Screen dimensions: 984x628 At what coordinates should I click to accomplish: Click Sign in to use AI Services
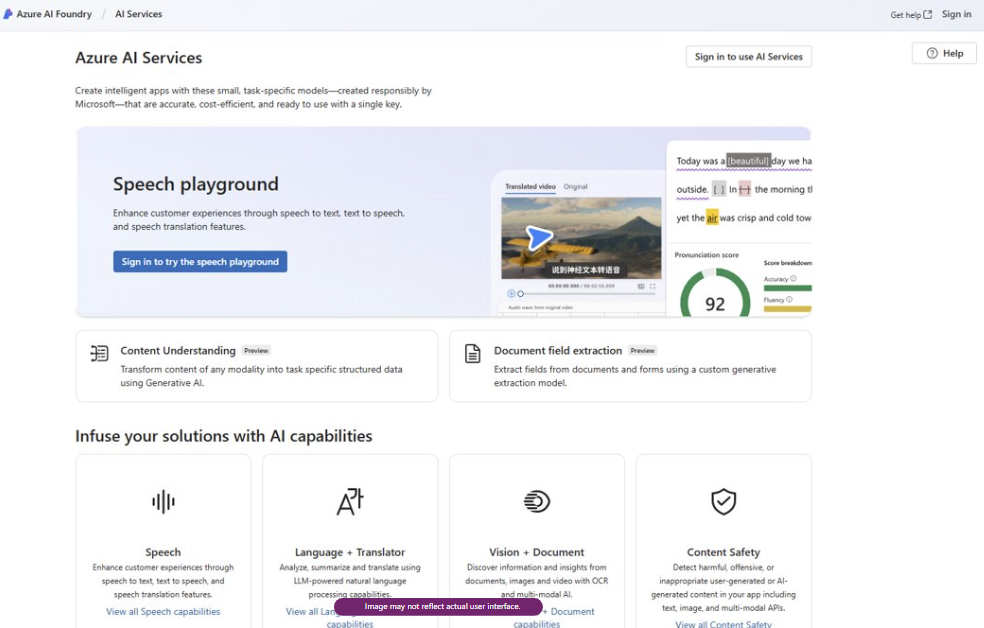(x=749, y=56)
